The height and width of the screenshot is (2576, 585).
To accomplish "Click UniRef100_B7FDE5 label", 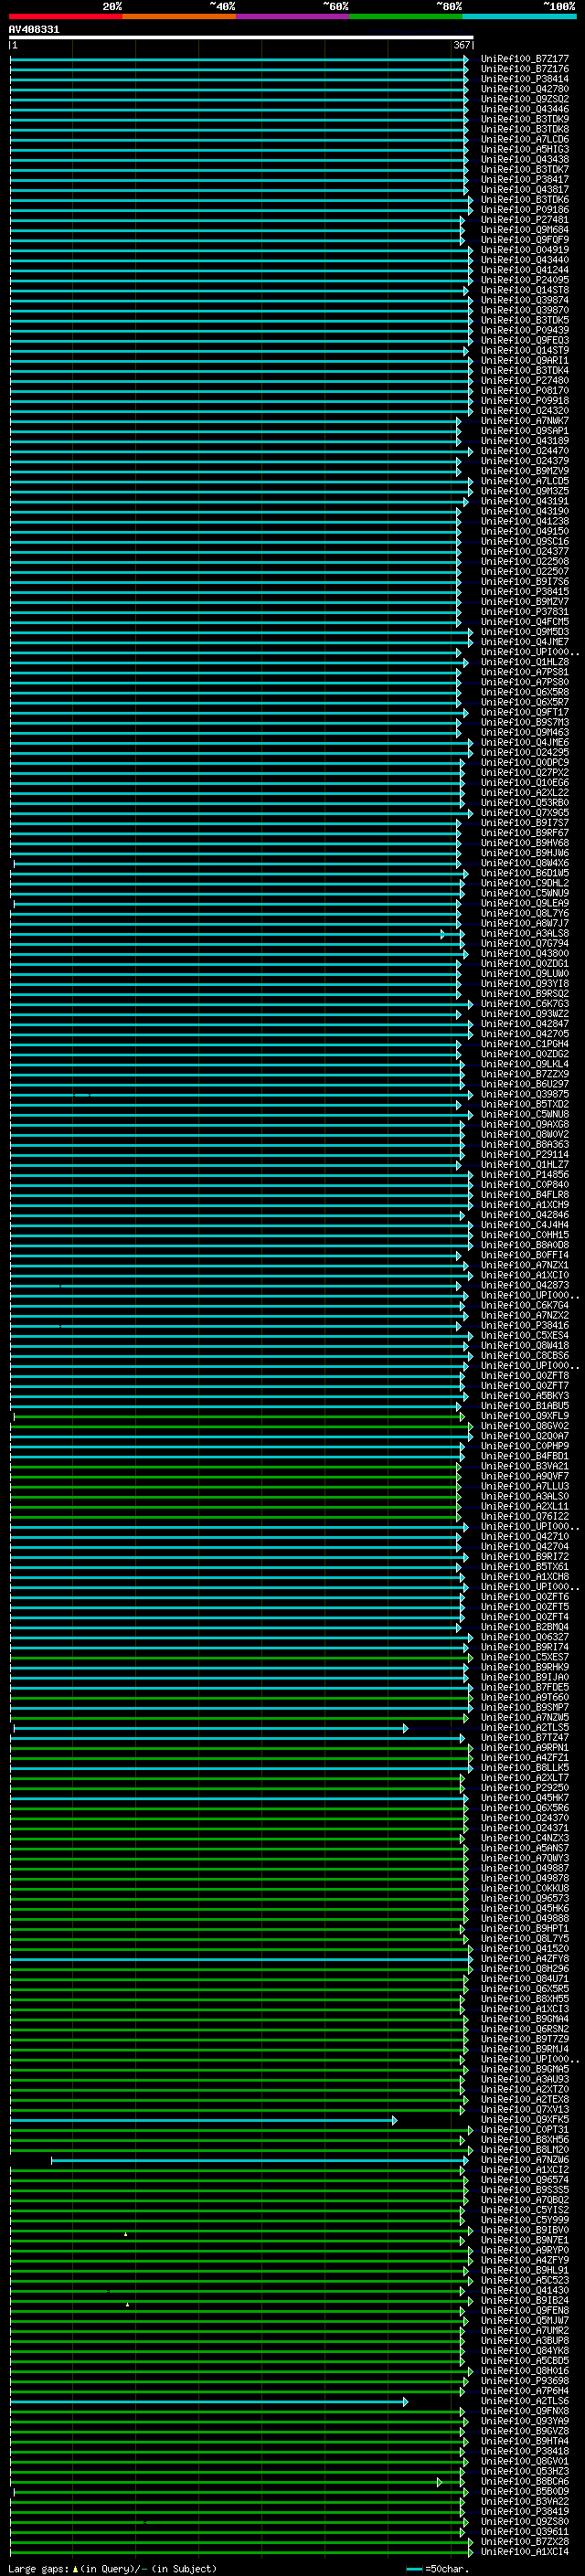I will pyautogui.click(x=525, y=1687).
